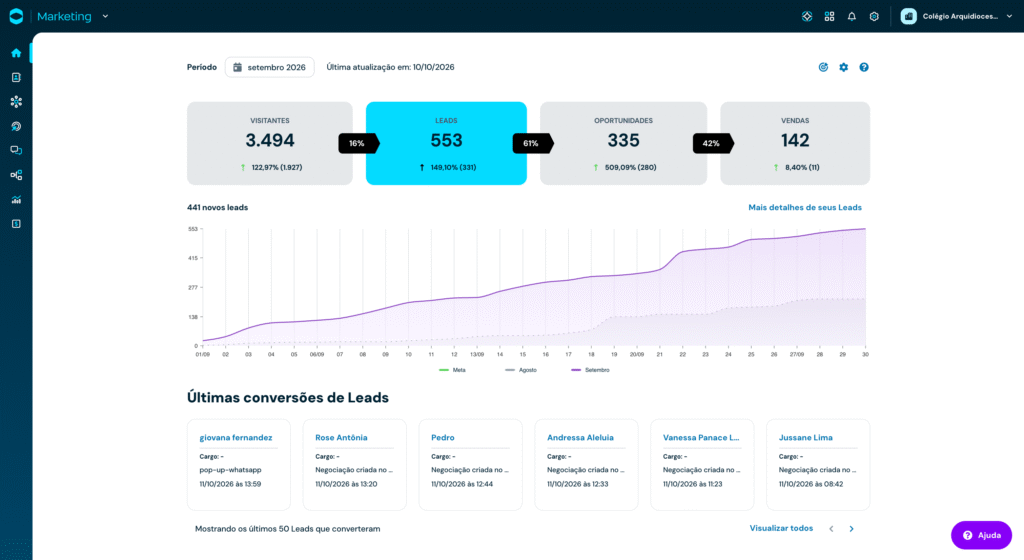Open lead Jussane Lima

coord(805,437)
